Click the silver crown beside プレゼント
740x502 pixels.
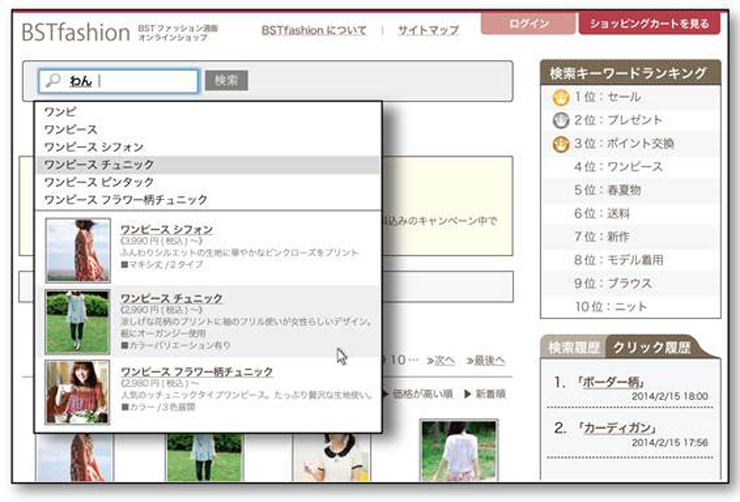560,120
